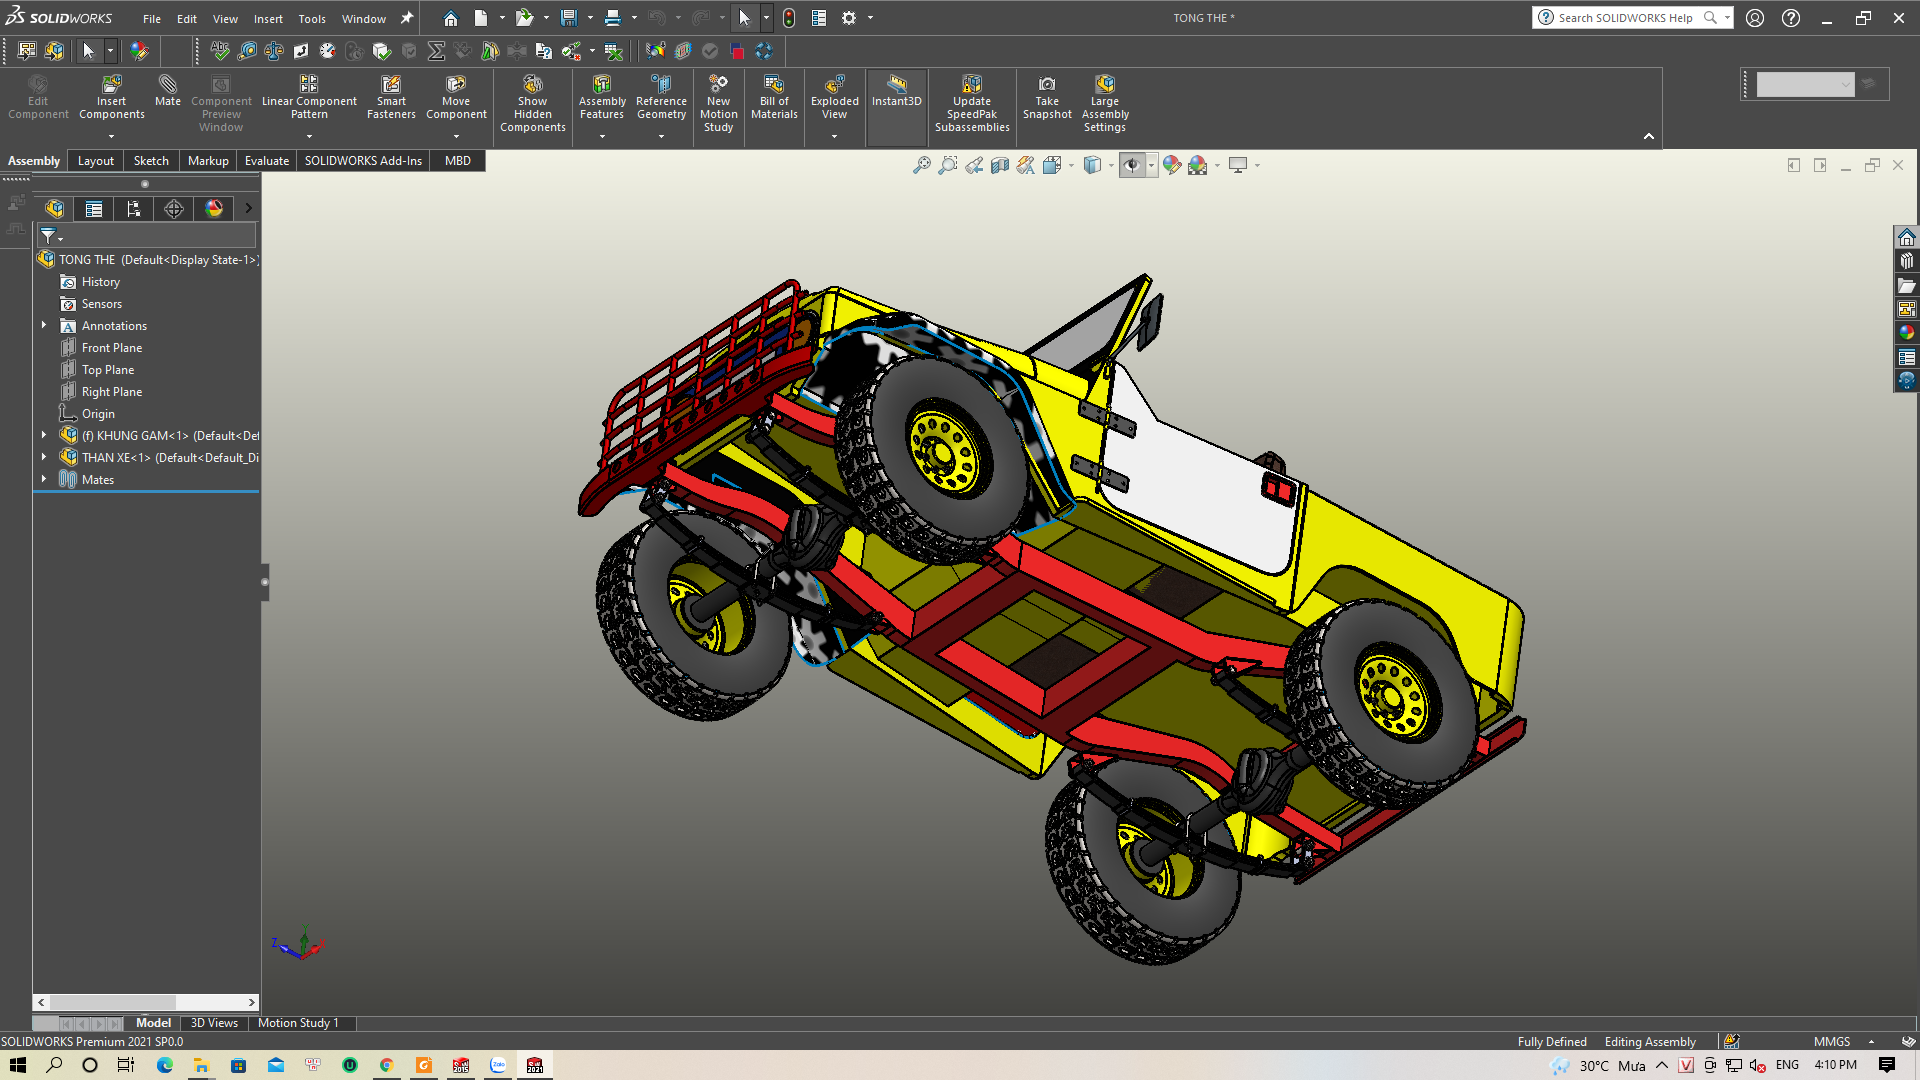The height and width of the screenshot is (1080, 1920).
Task: Click the Insert Components tool
Action: coord(111,97)
